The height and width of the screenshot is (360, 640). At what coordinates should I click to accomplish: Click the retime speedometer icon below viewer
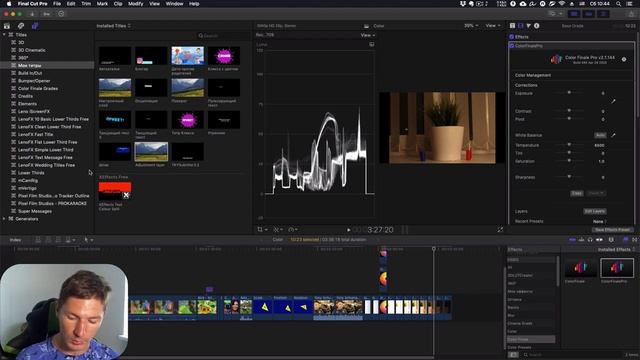click(x=292, y=230)
